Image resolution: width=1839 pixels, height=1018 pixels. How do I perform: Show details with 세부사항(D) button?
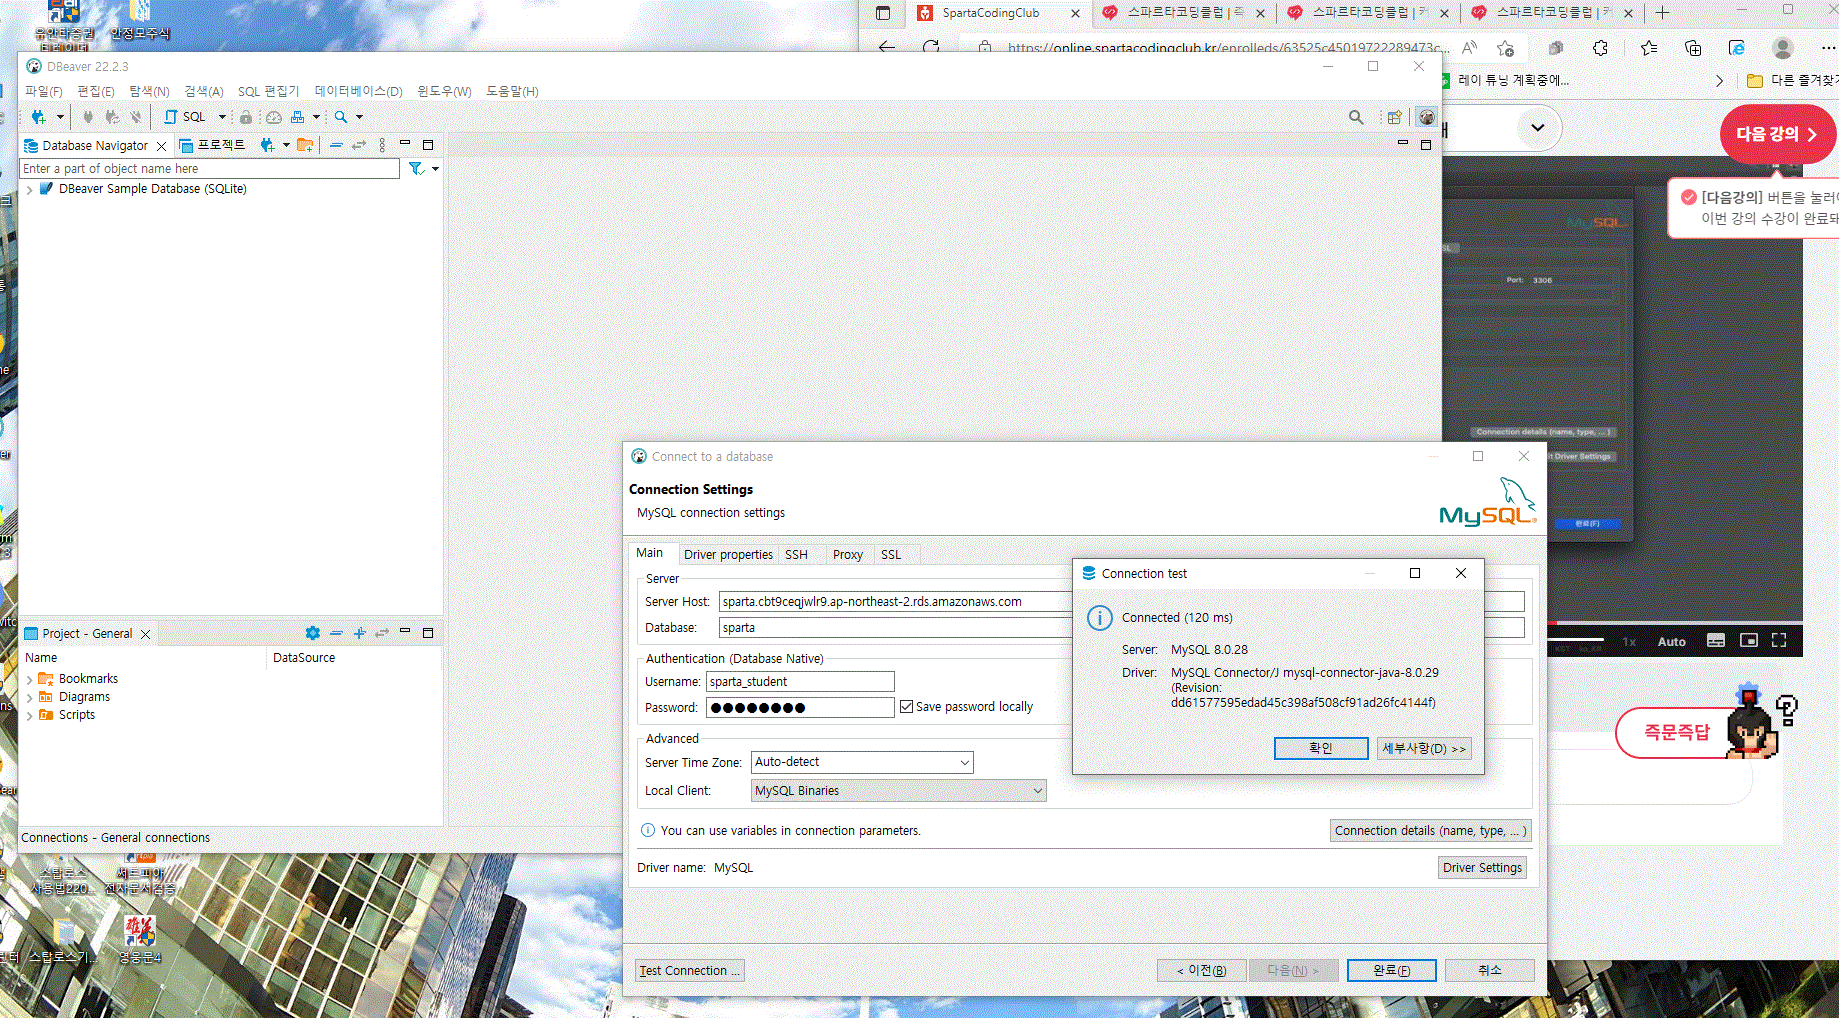(x=1424, y=748)
